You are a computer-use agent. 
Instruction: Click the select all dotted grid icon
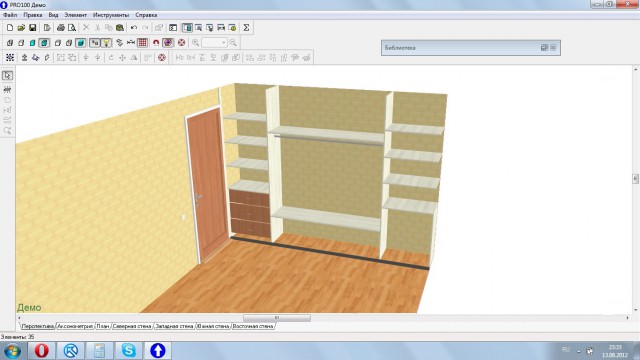(10, 58)
